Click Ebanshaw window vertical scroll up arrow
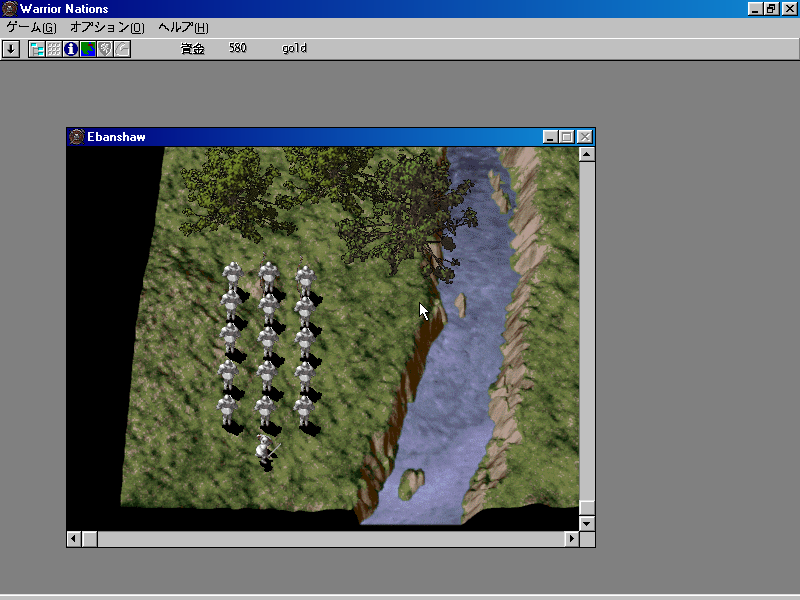This screenshot has width=800, height=600. click(x=587, y=154)
